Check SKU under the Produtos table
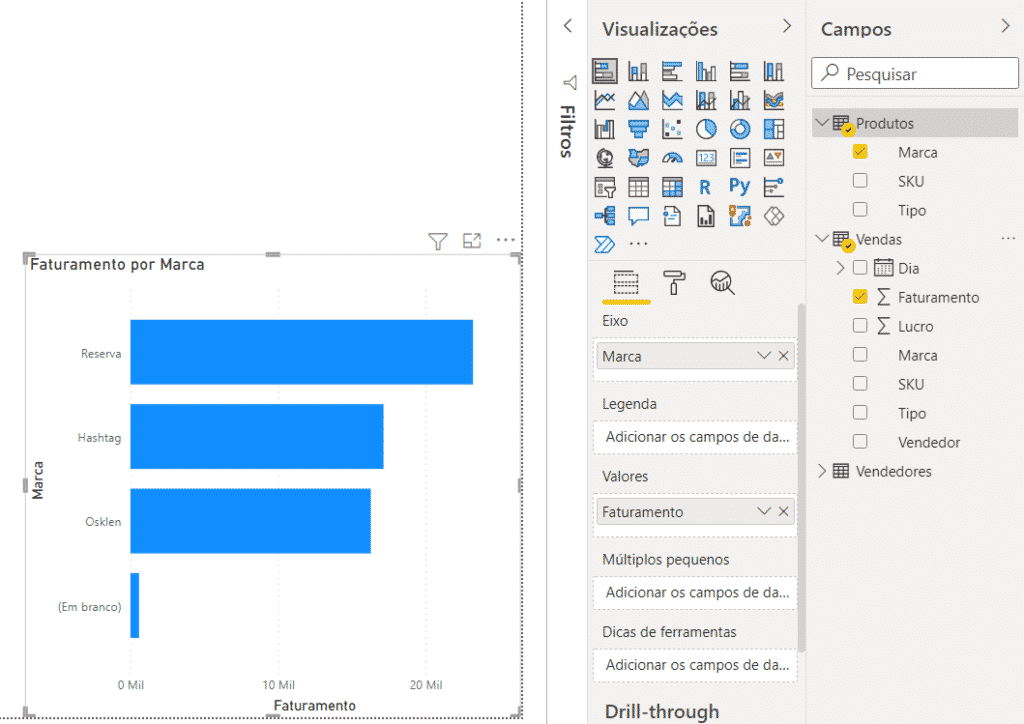 [x=860, y=181]
